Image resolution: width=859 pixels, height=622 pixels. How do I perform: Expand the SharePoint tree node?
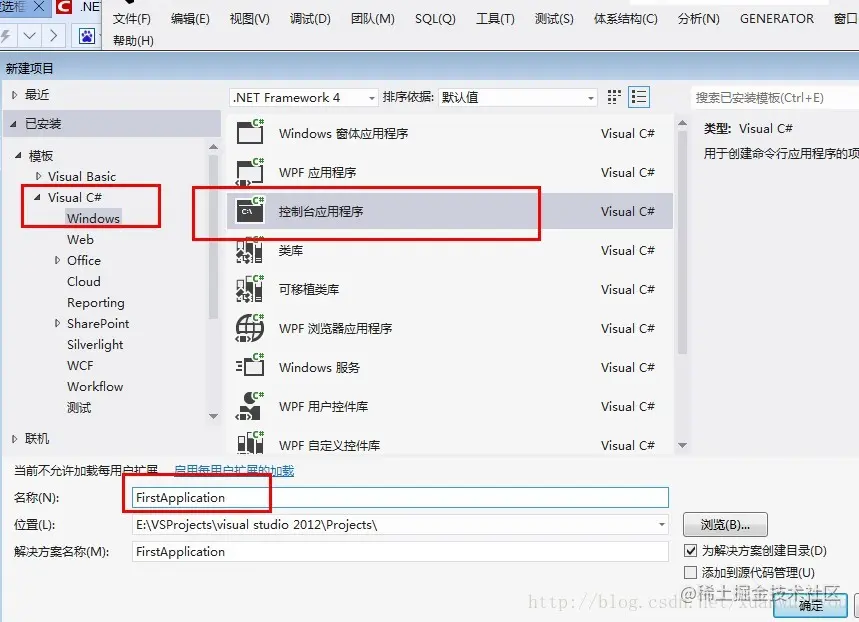58,323
